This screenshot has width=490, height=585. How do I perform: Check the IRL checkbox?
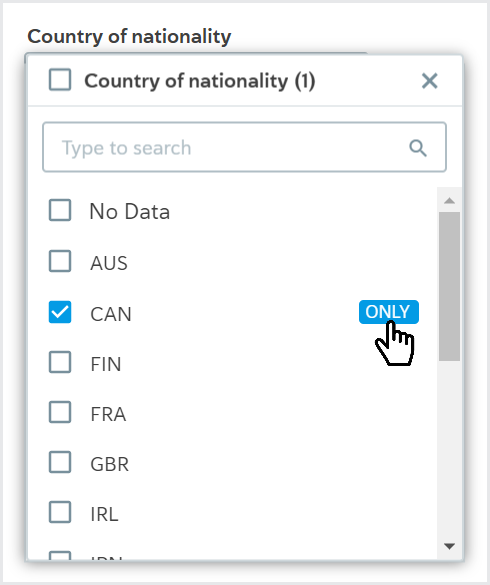60,512
